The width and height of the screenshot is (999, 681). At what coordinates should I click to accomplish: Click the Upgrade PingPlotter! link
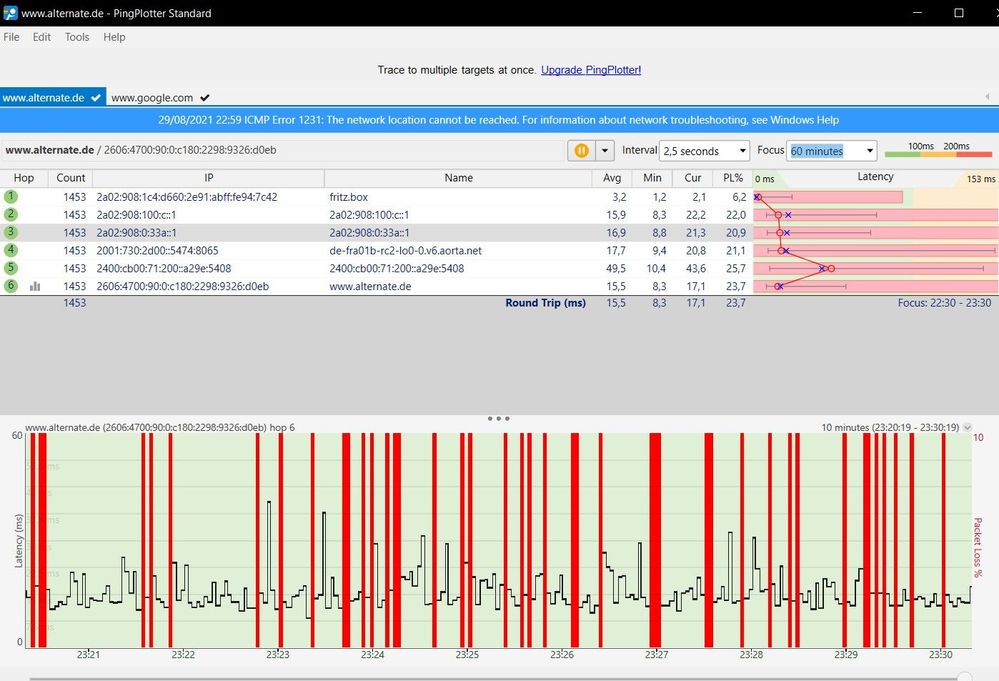pos(591,70)
